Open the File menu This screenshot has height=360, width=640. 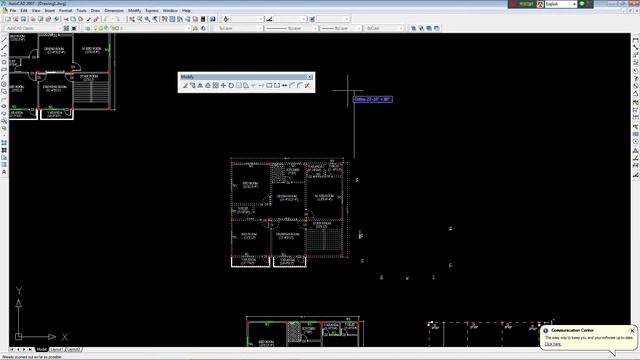13,11
